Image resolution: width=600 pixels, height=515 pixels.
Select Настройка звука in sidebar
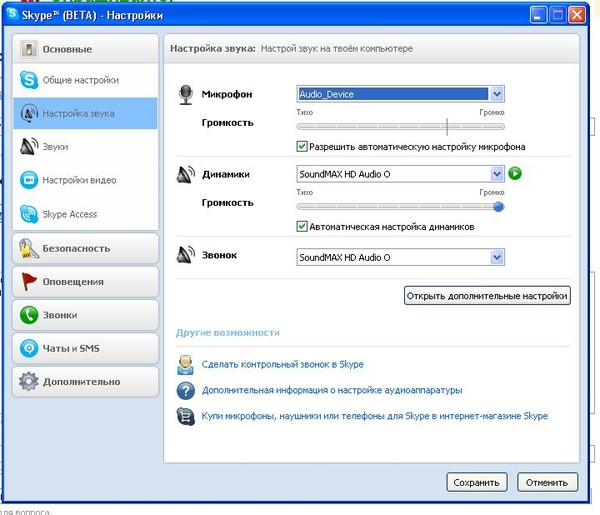click(x=85, y=113)
